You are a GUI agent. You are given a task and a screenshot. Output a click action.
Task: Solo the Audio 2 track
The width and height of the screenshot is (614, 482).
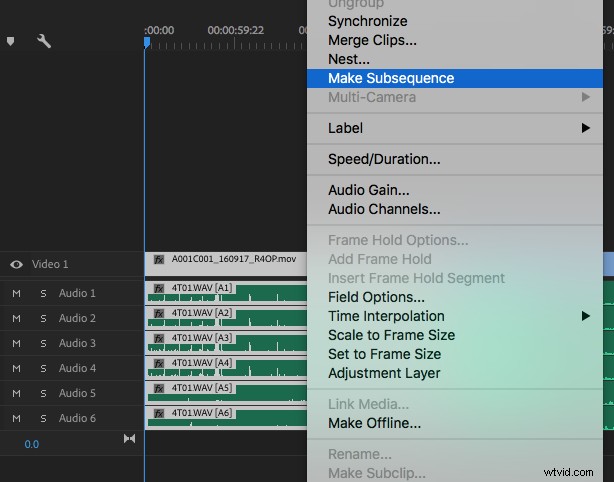pyautogui.click(x=43, y=318)
